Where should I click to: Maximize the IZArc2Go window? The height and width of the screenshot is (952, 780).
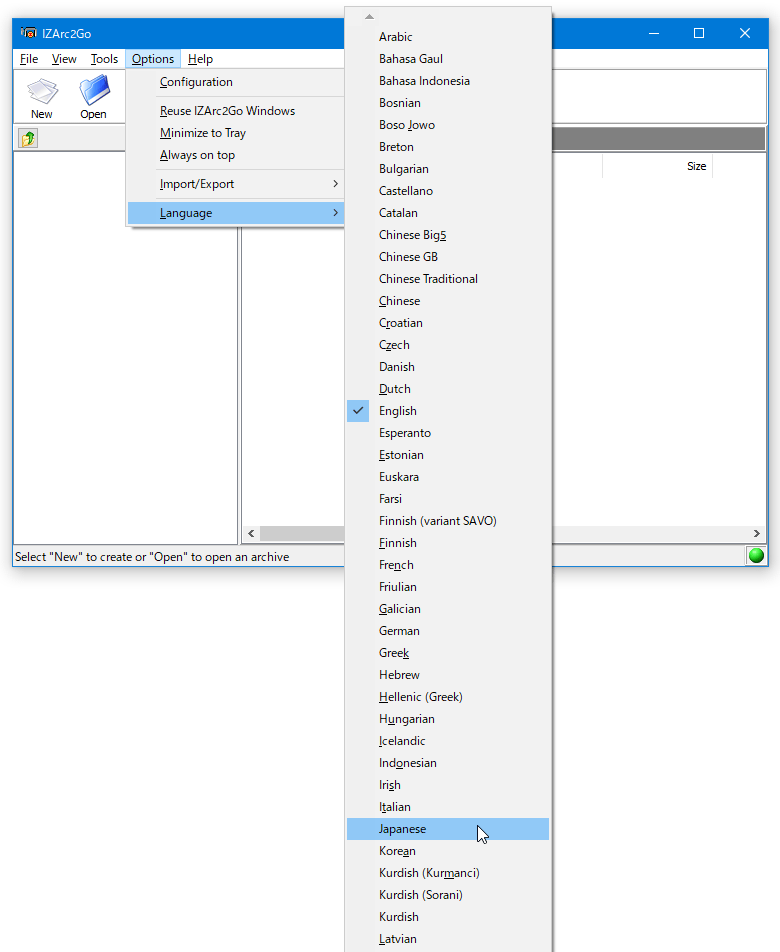(699, 33)
